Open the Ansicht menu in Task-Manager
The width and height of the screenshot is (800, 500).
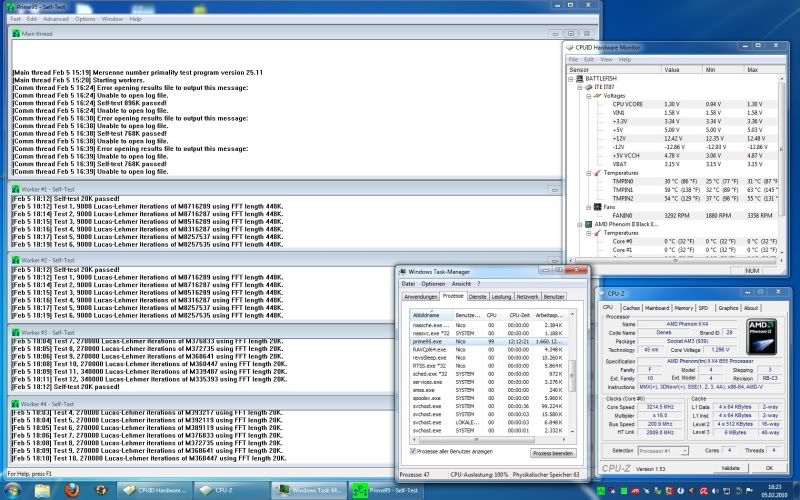tap(461, 284)
